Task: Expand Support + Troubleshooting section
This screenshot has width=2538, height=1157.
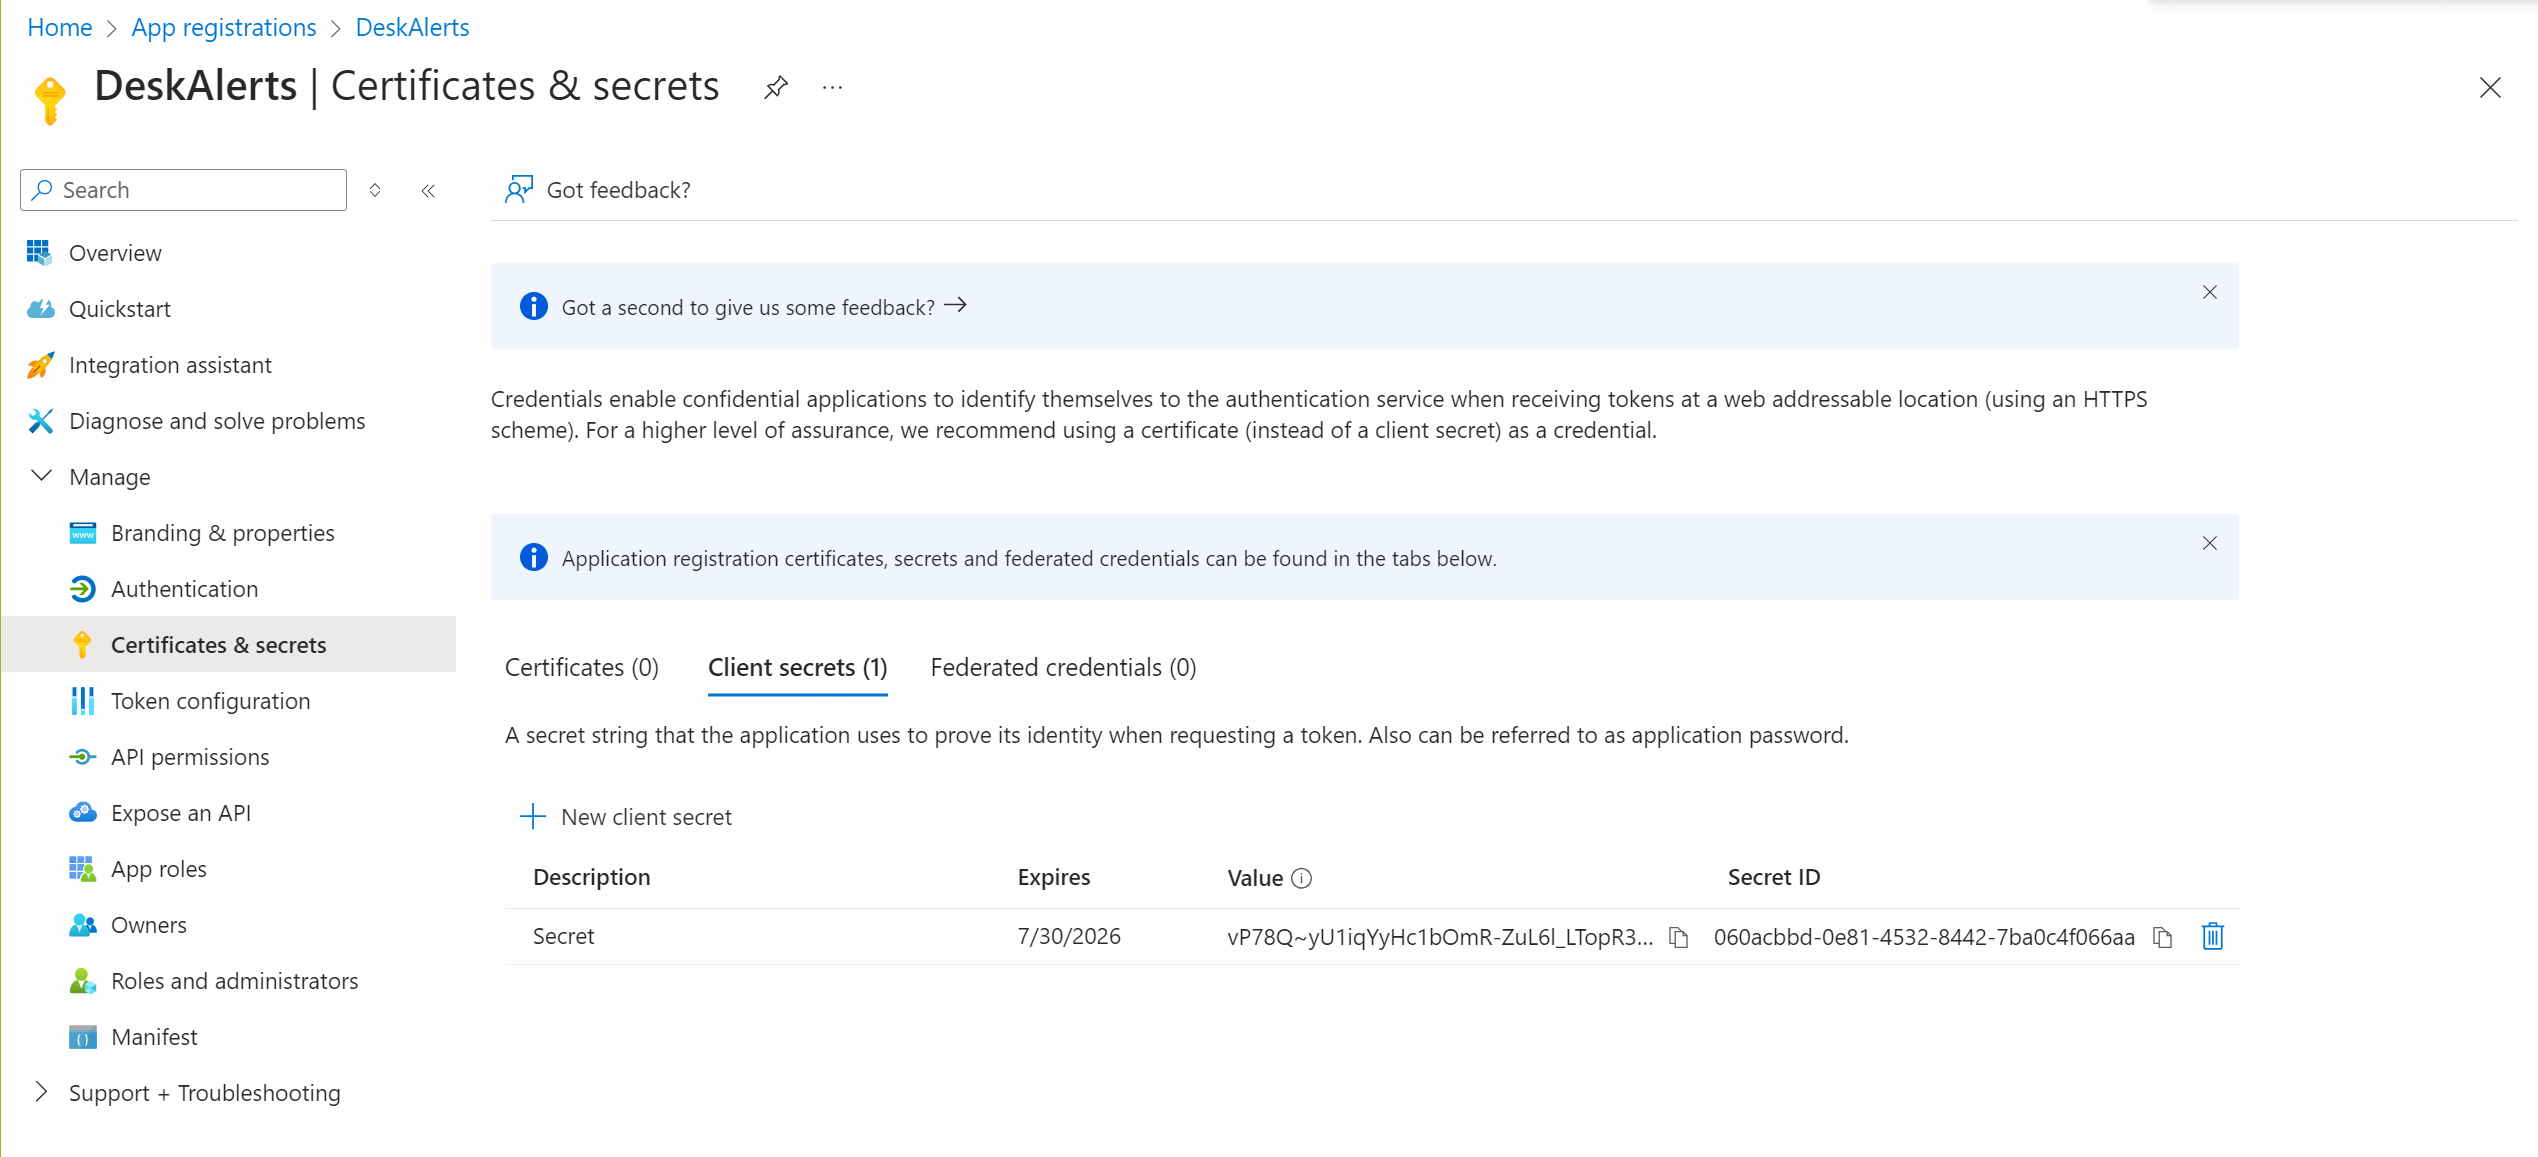Action: pyautogui.click(x=42, y=1093)
